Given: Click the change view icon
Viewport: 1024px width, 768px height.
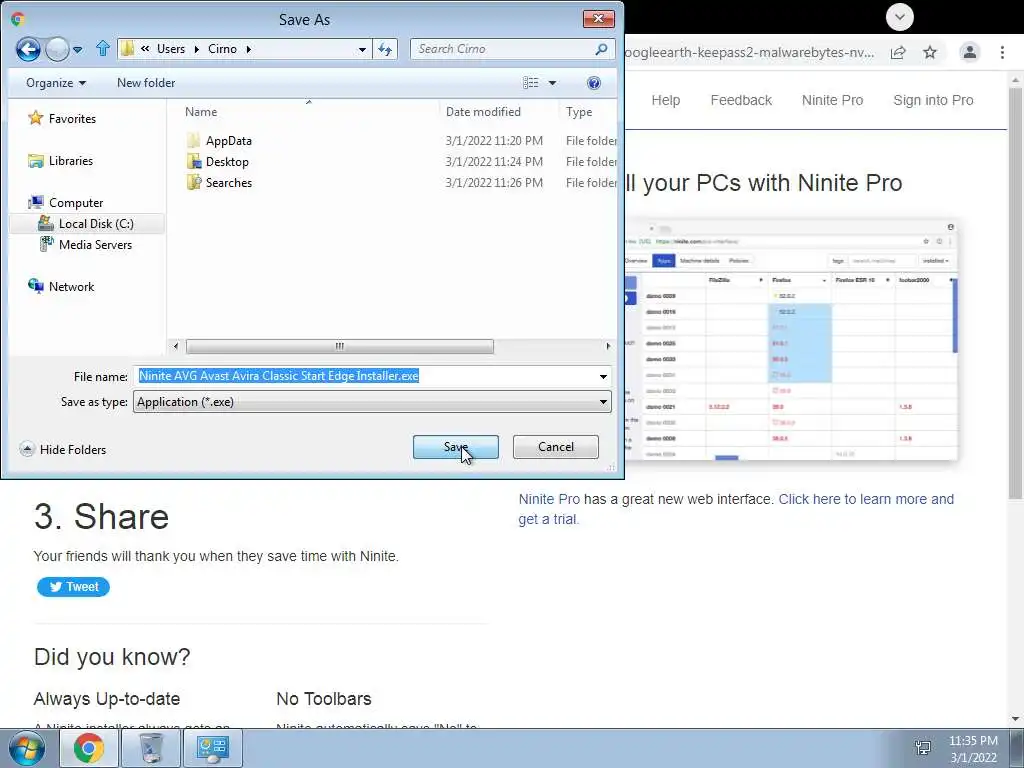Looking at the screenshot, I should coord(531,83).
